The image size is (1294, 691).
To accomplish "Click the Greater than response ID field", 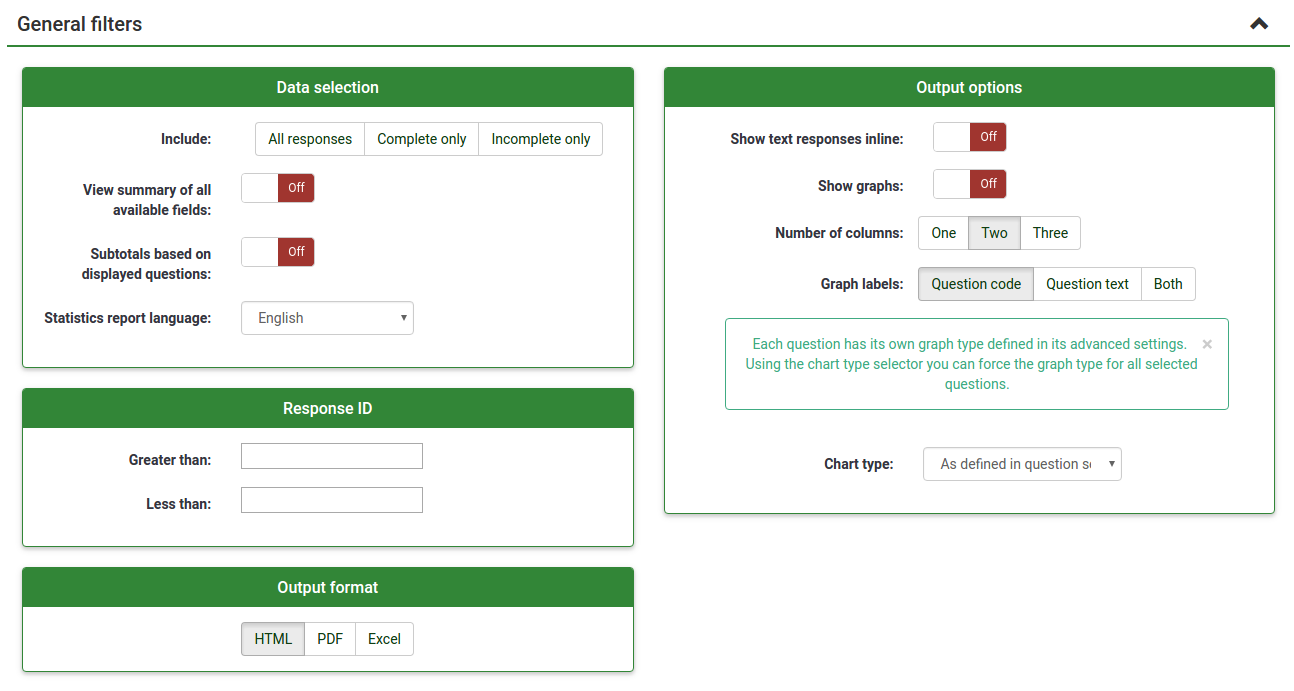I will (x=332, y=456).
